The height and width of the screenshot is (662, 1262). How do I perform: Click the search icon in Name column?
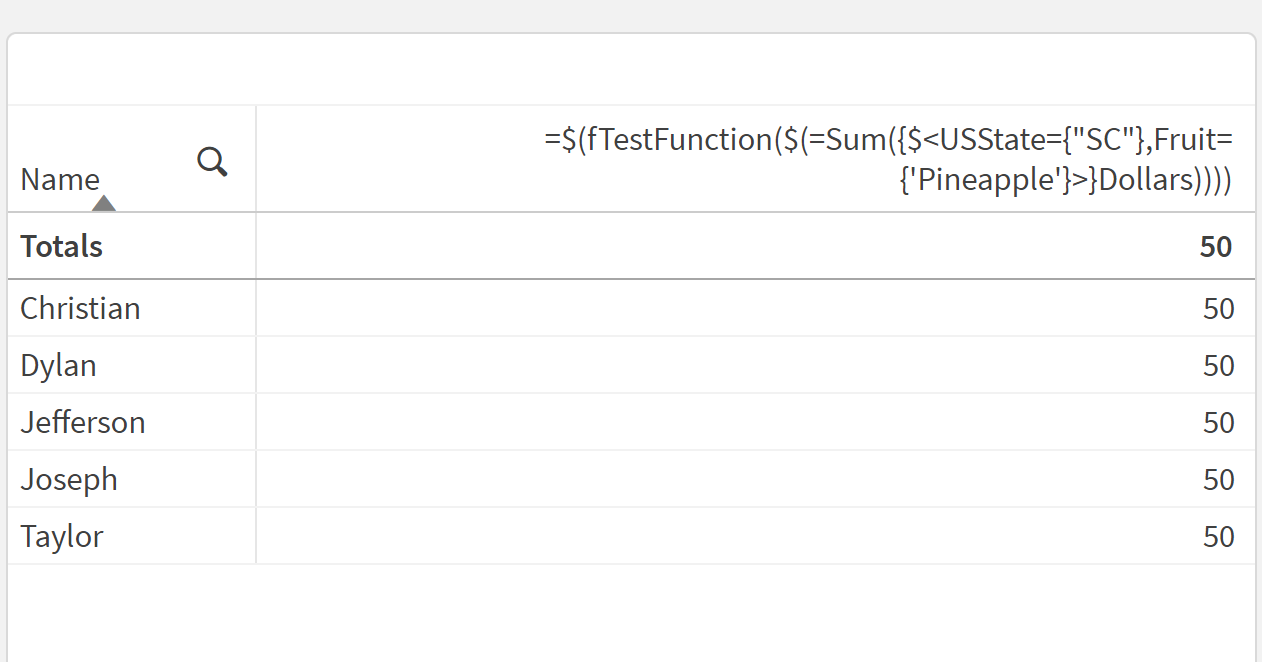tap(212, 161)
